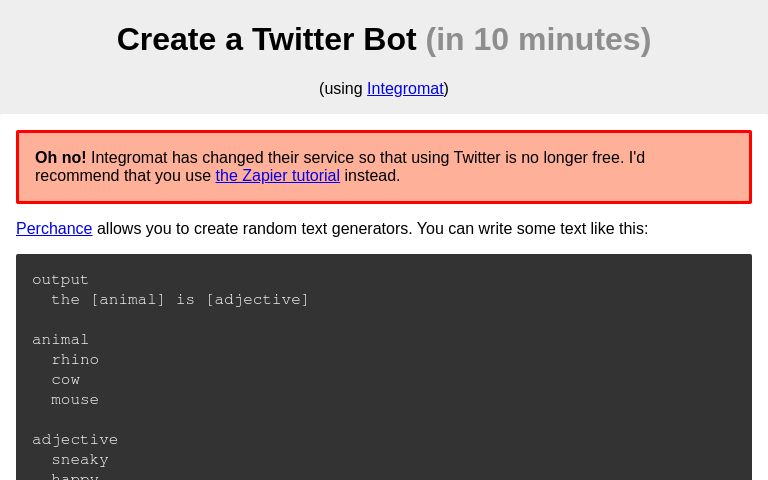Screen dimensions: 768x480
Task: Click the word "instead." after Zapier link
Action: pyautogui.click(x=372, y=175)
